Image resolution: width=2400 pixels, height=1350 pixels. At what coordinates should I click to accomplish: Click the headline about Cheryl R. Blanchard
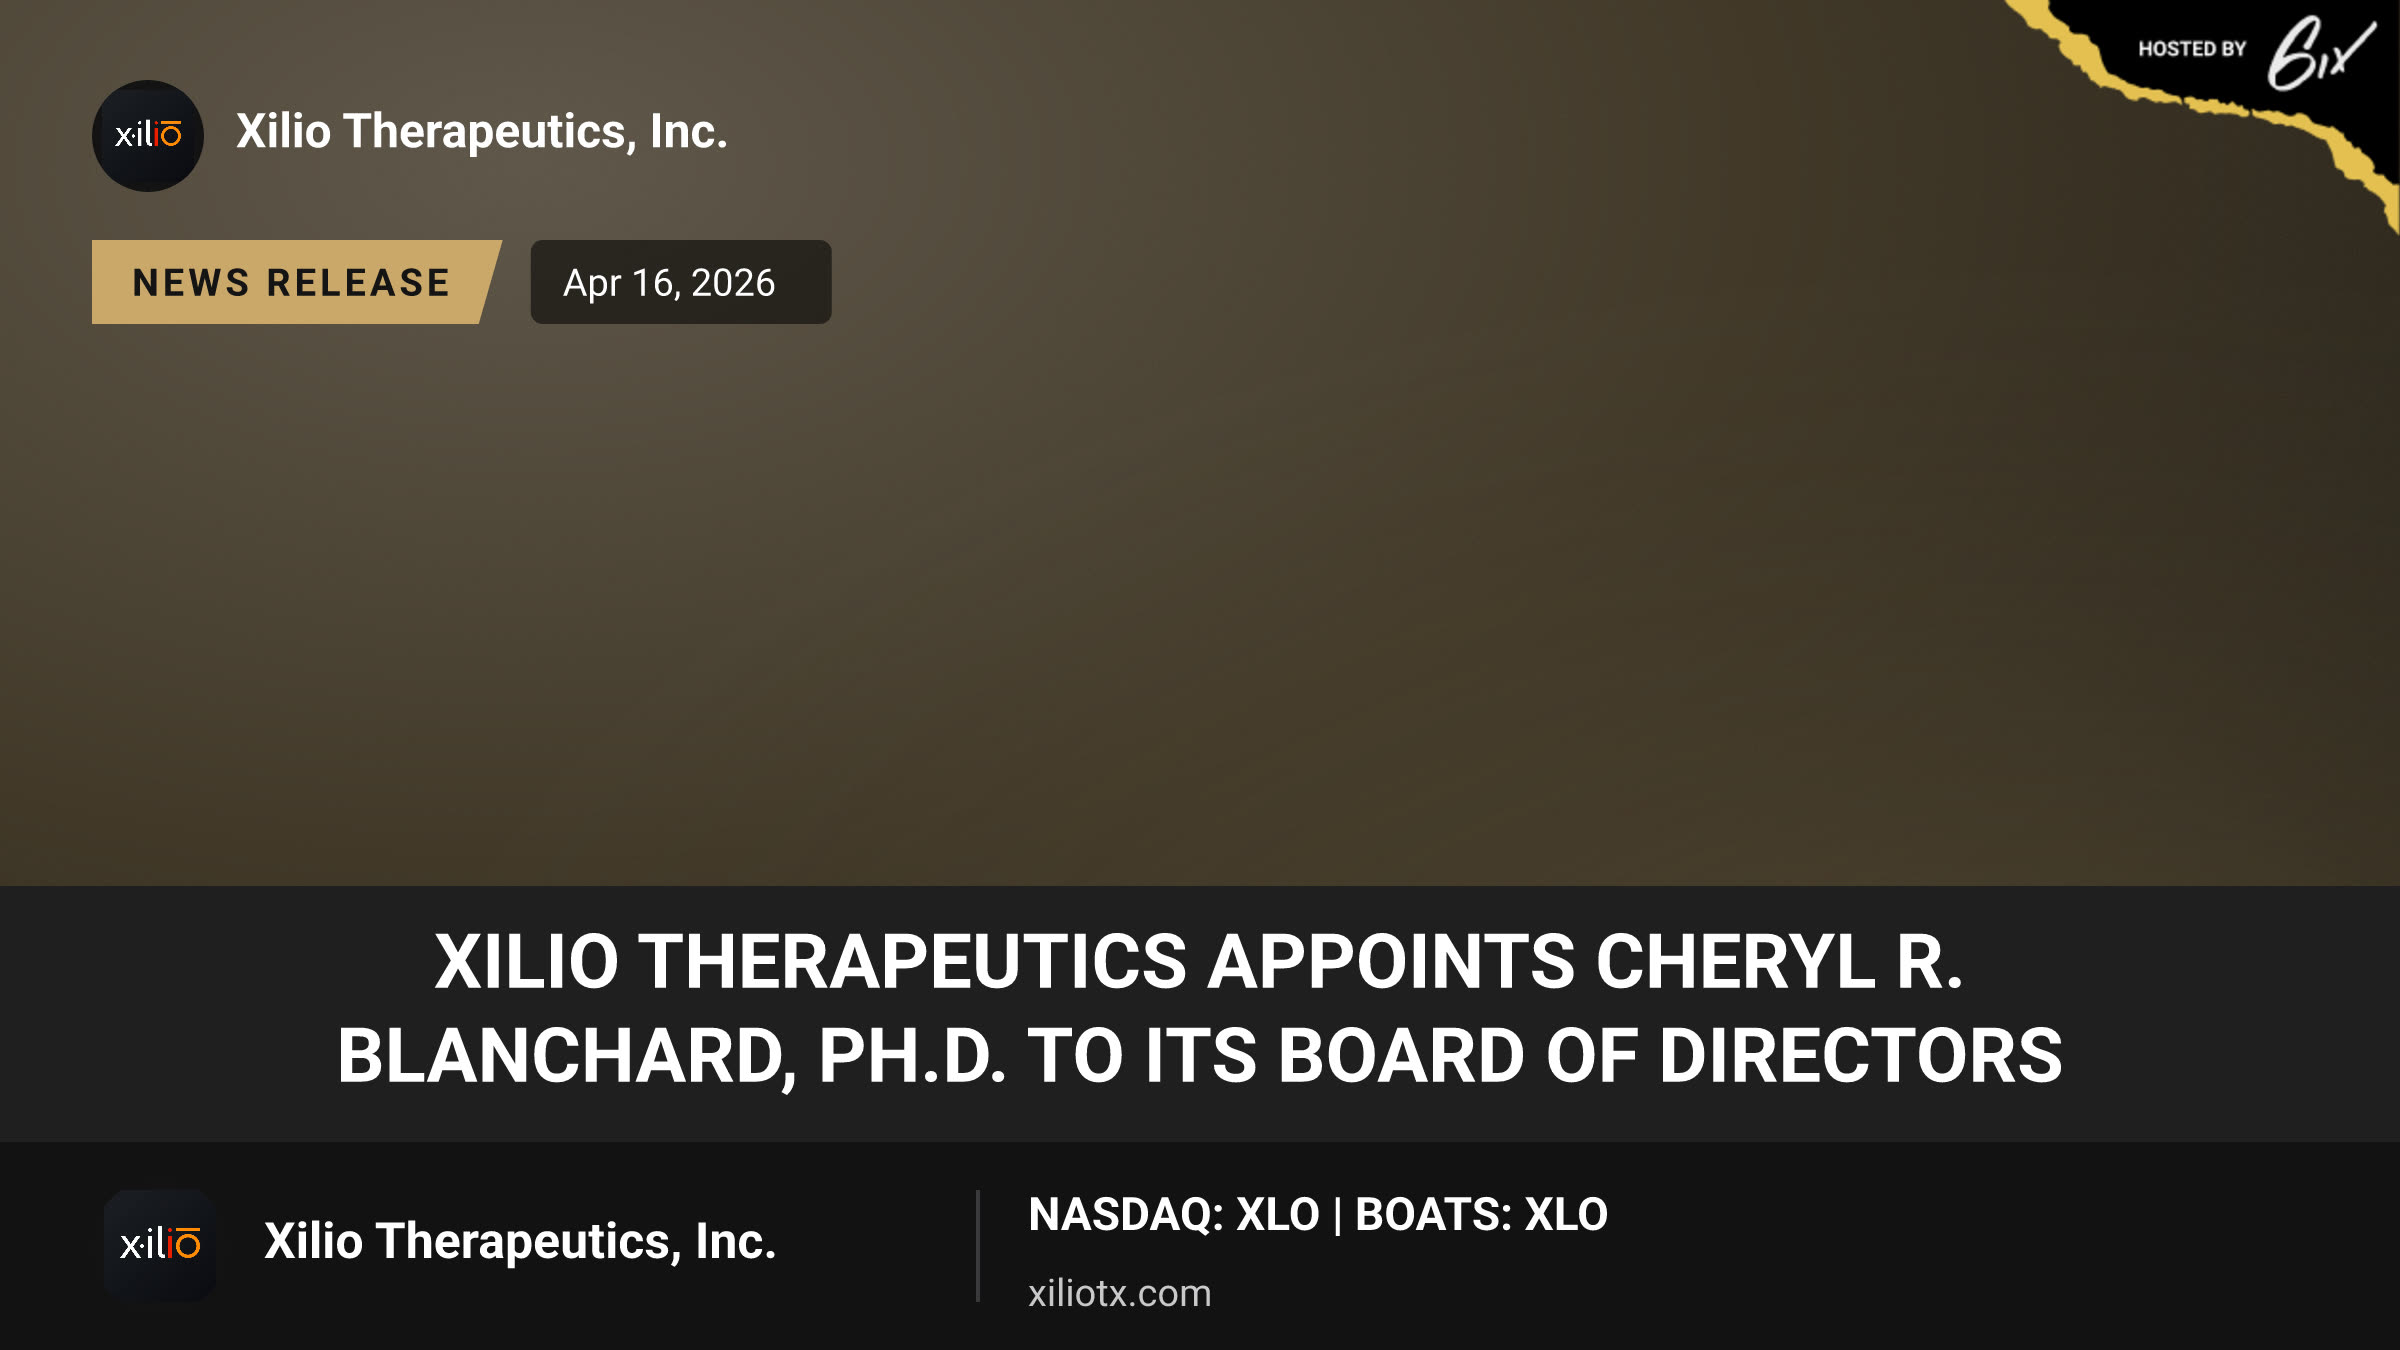pos(1200,1008)
